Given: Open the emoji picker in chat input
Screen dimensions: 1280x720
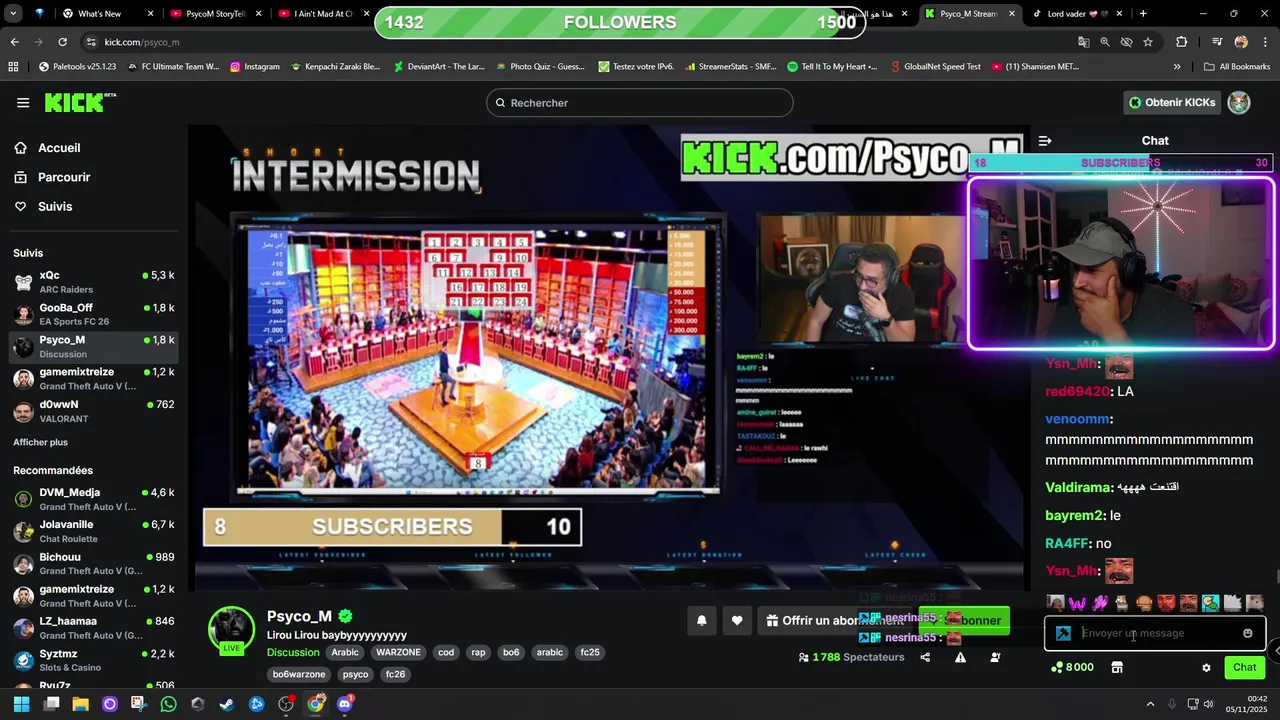Looking at the screenshot, I should coord(1248,633).
